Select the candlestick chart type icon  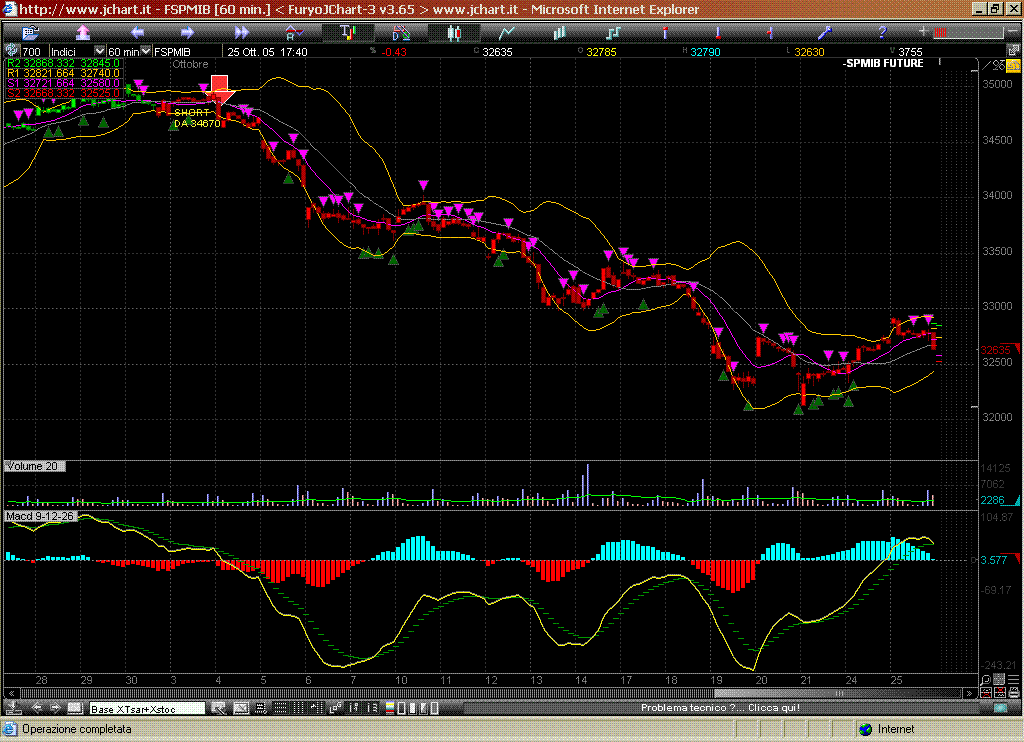(453, 33)
